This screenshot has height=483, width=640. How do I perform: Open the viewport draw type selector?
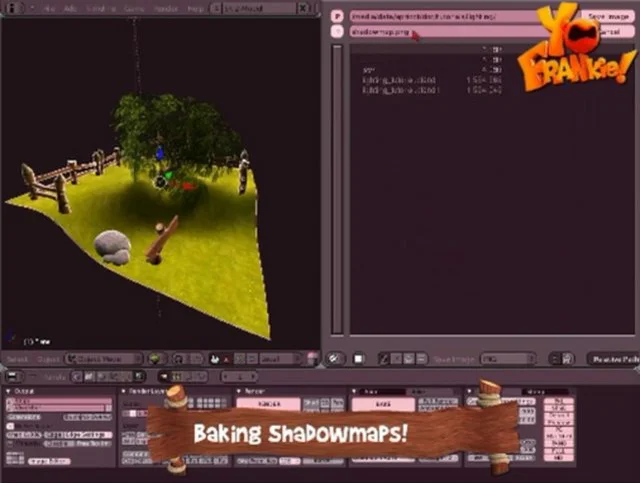pyautogui.click(x=156, y=359)
